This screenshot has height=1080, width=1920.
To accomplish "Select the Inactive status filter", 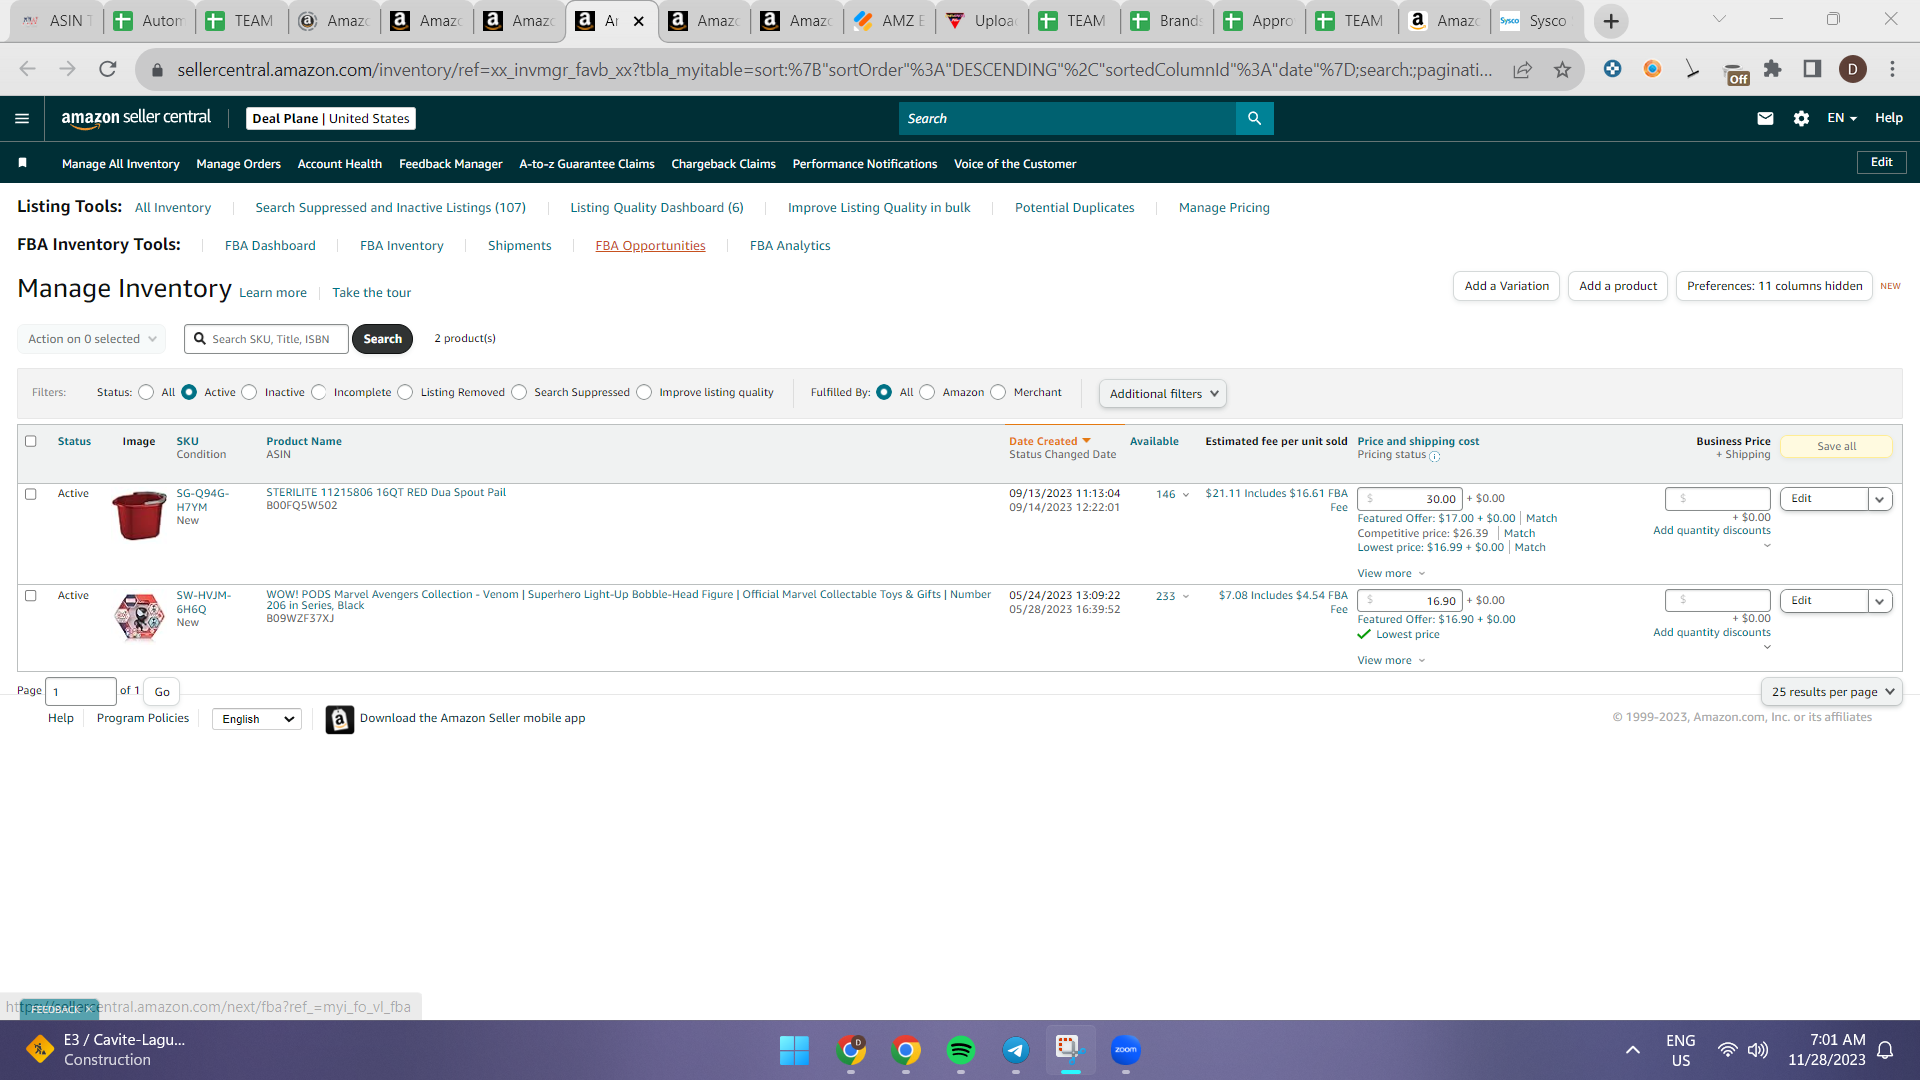I will 249,392.
